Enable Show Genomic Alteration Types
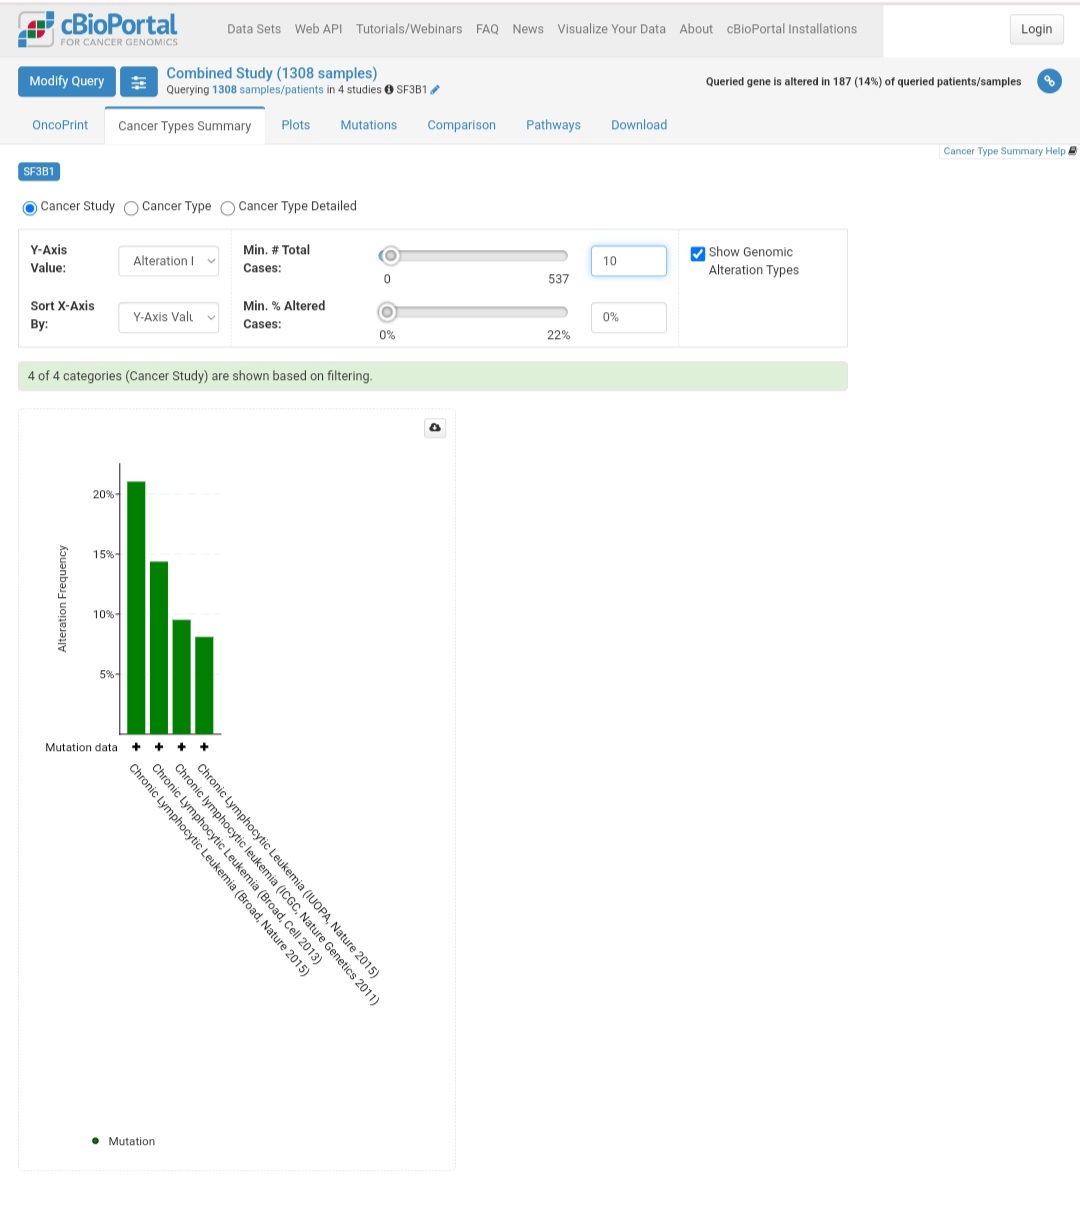 697,254
